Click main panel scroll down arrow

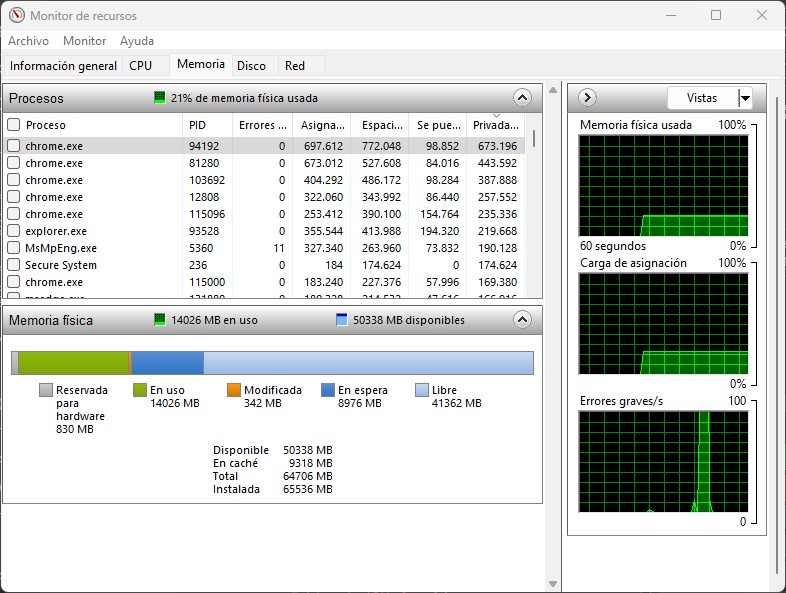coord(553,583)
